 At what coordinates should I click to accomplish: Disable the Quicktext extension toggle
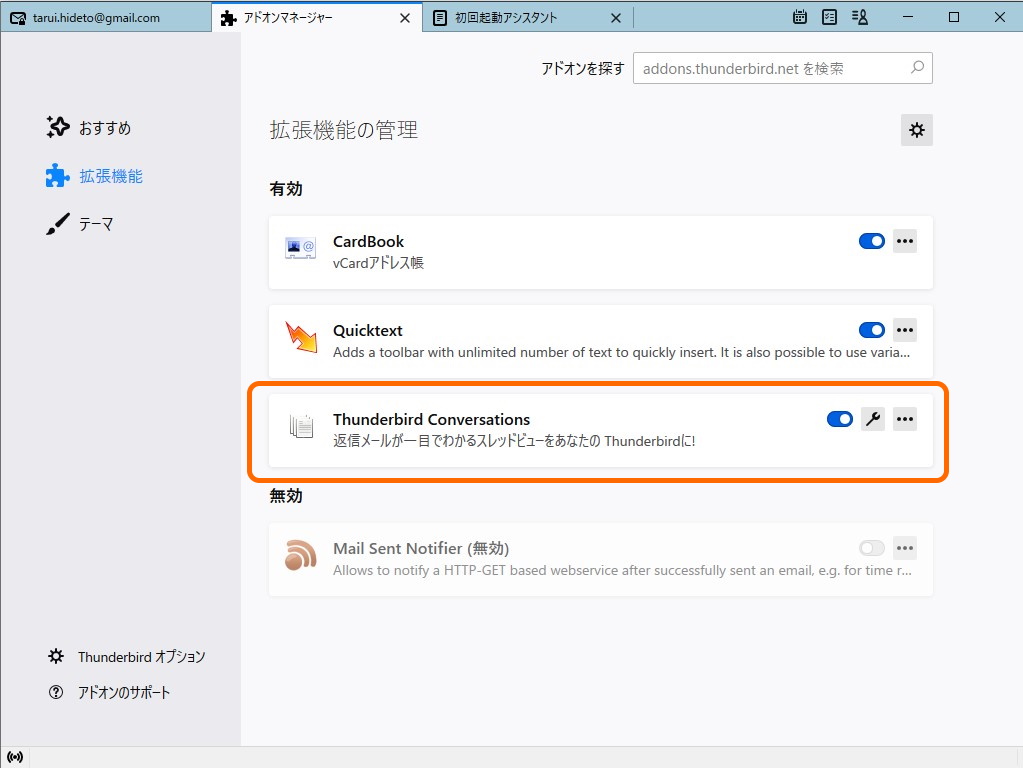coord(872,330)
